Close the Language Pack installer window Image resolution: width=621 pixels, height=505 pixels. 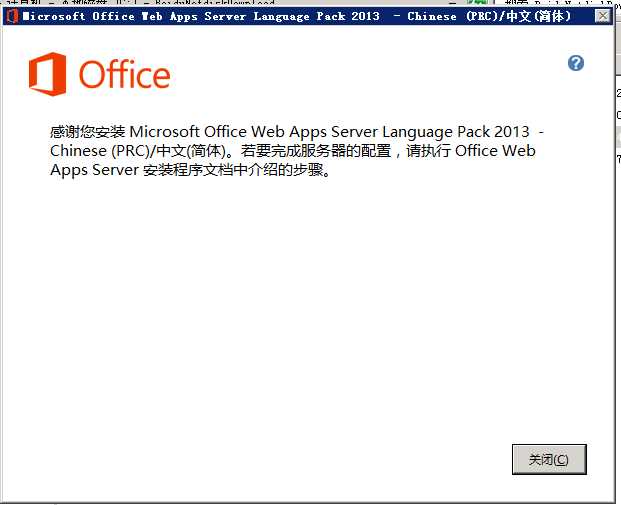click(603, 16)
